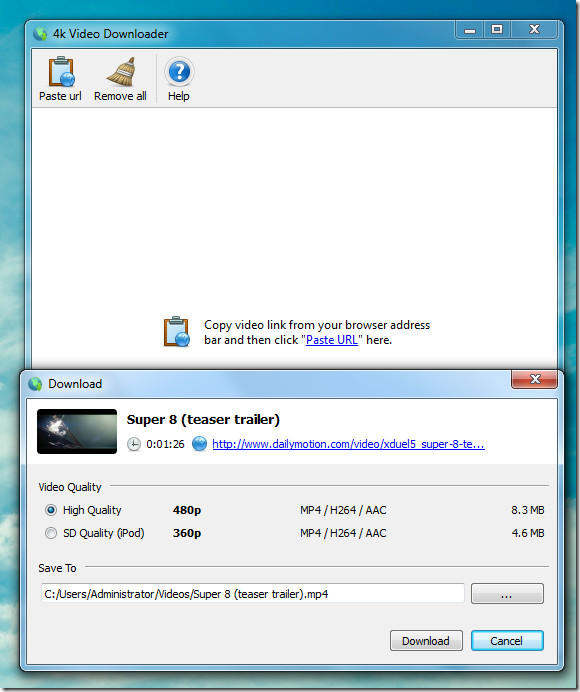Click the Save To file path field

click(x=253, y=594)
